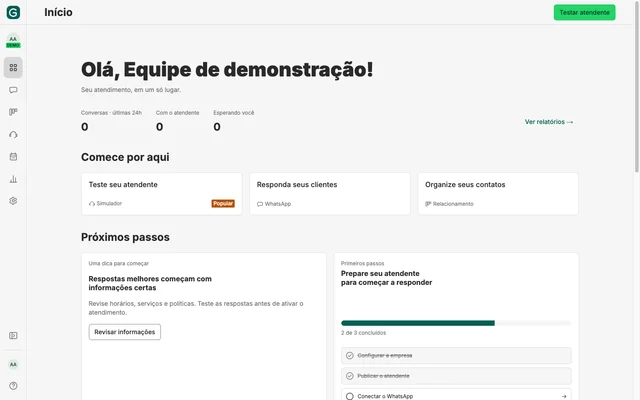This screenshot has width=640, height=400.
Task: Click the Testar atendente button
Action: tap(584, 13)
